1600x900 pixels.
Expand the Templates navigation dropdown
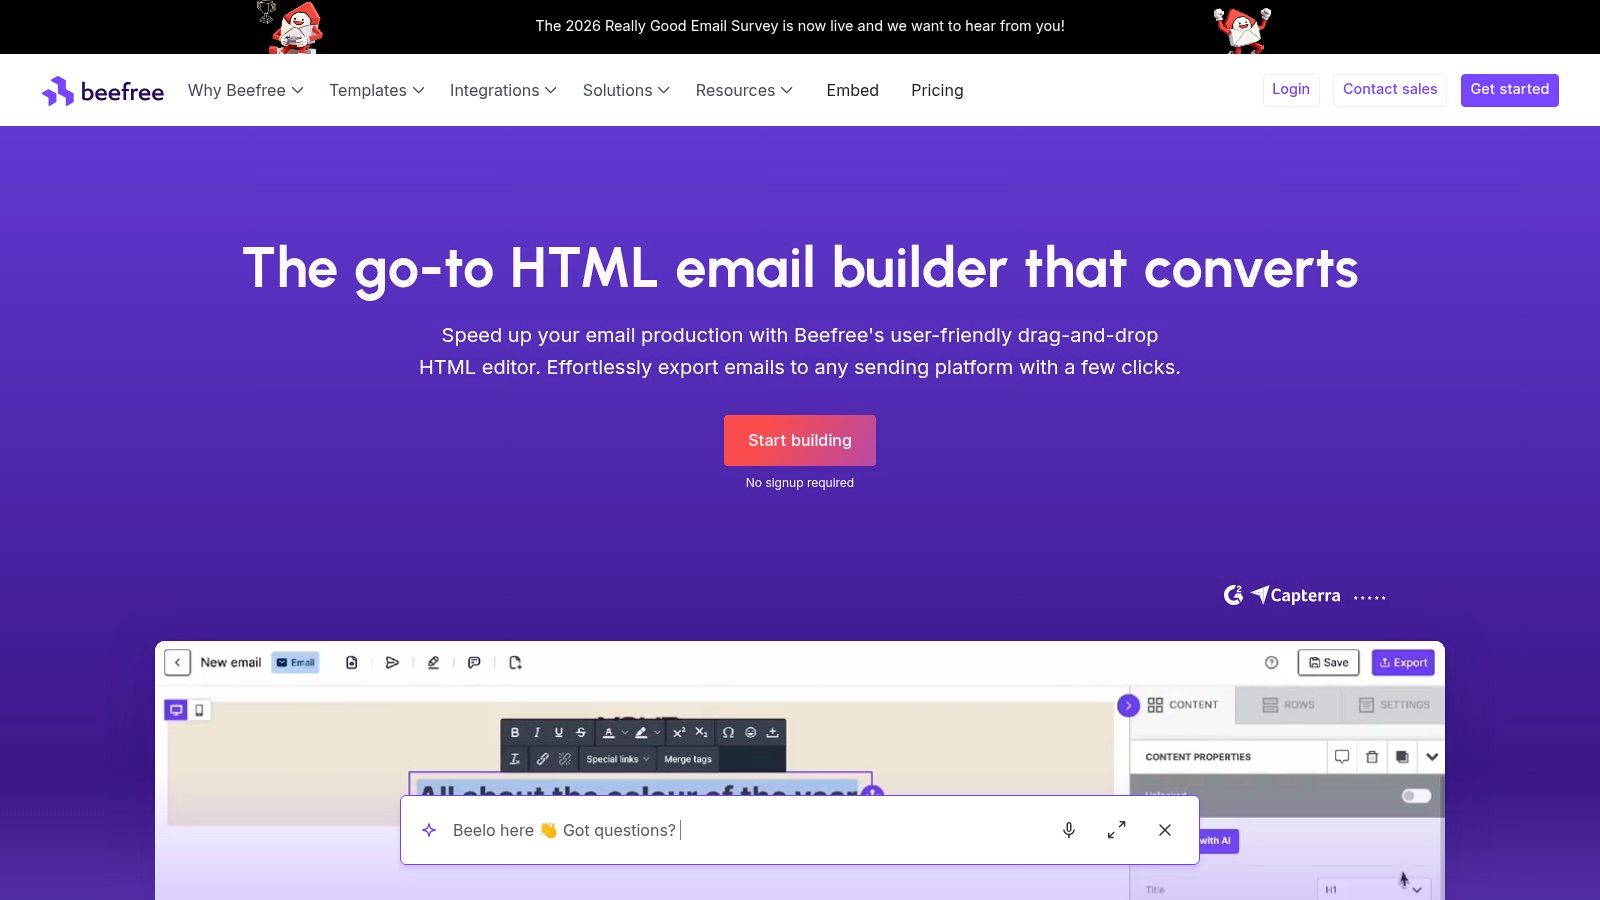pyautogui.click(x=377, y=90)
